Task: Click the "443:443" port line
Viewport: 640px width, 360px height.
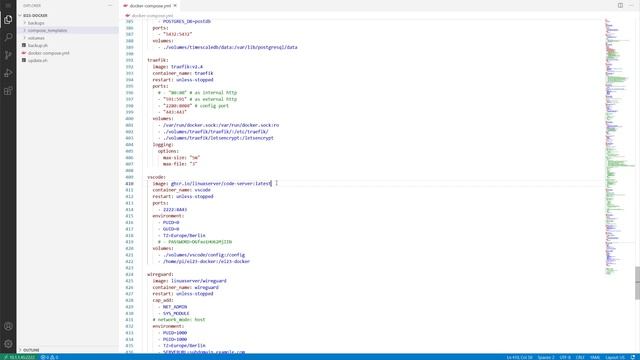Action: (x=172, y=112)
